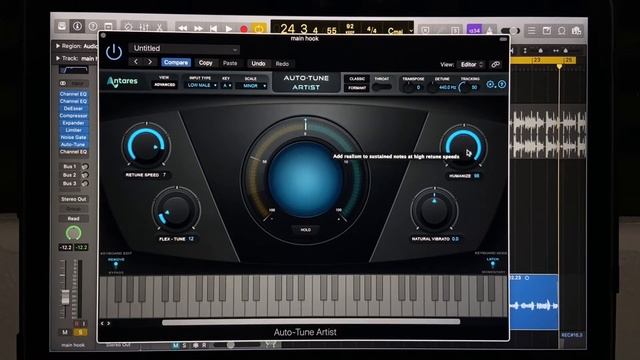Viewport: 640px width, 360px height.
Task: Click the Logic Record button
Action: 244,29
